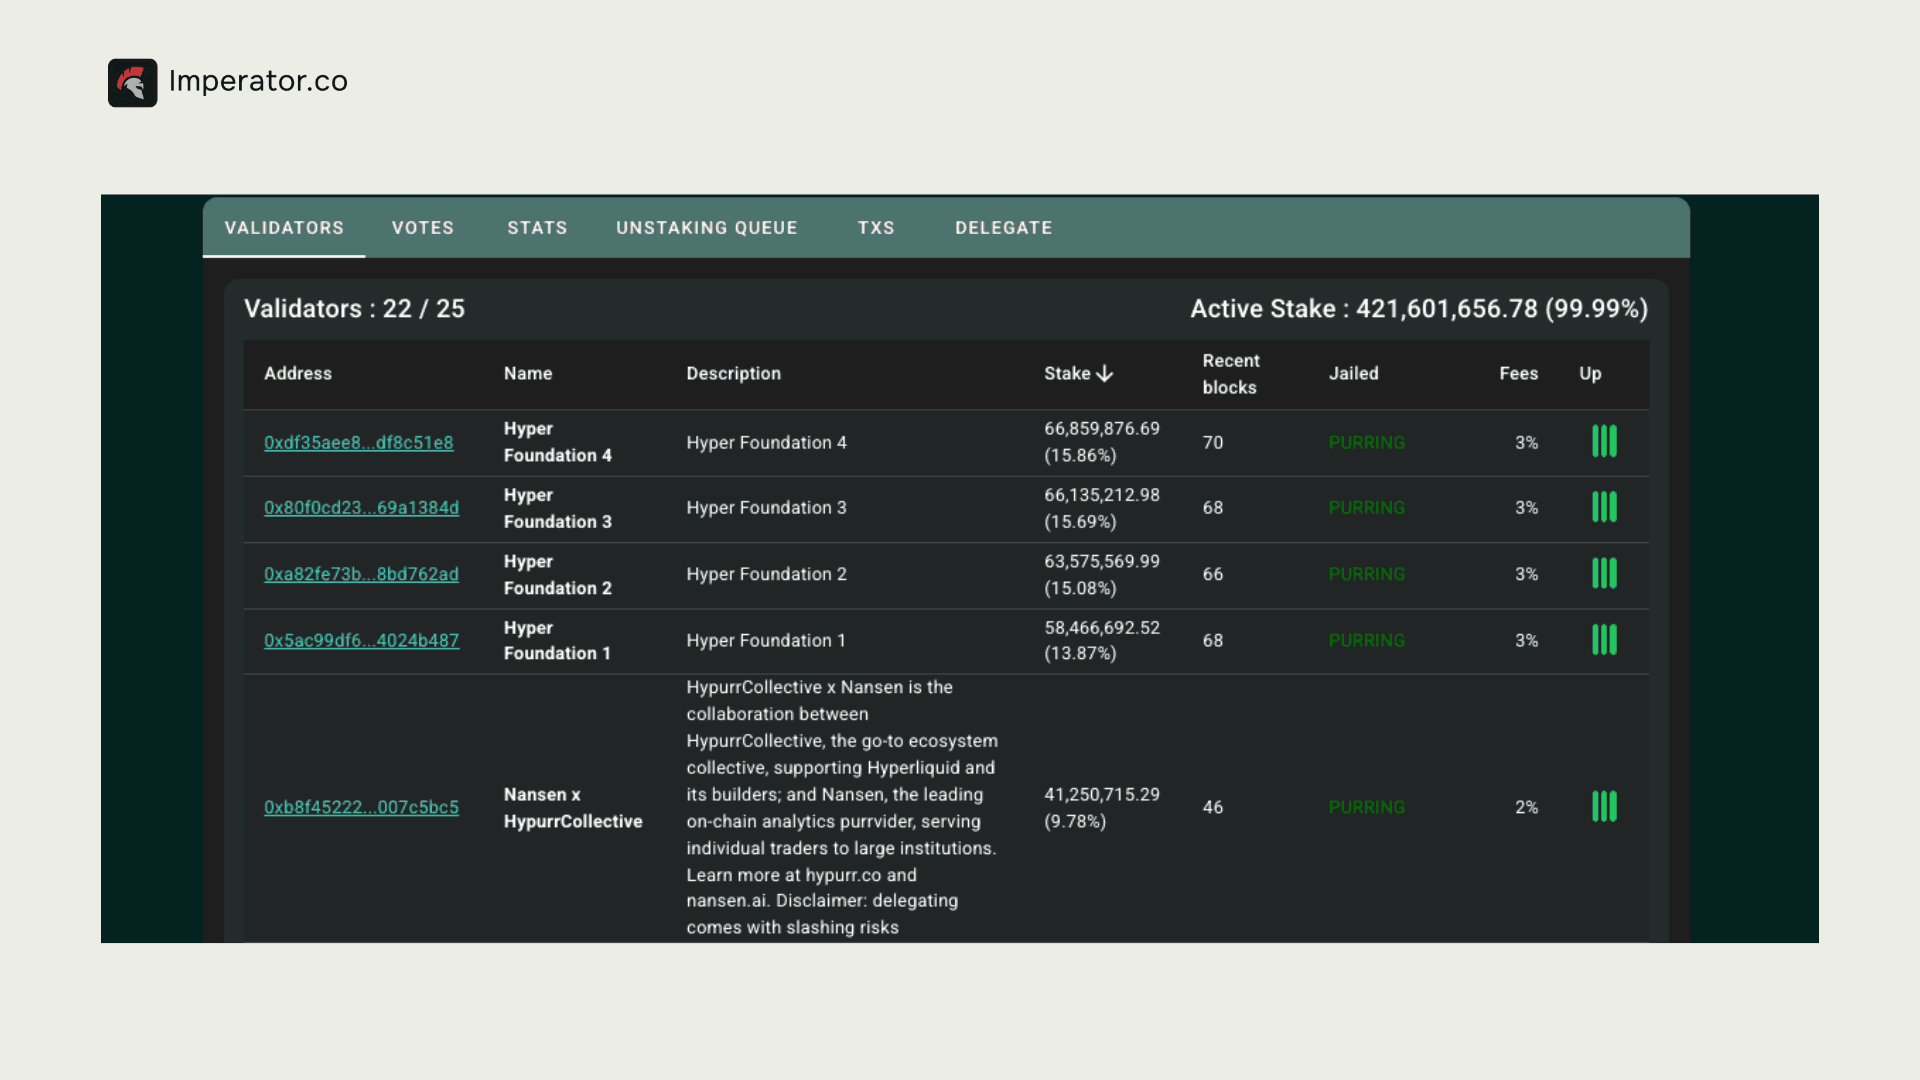Click the Hyper Foundation 3 description cell
1920x1080 pixels.
[766, 508]
